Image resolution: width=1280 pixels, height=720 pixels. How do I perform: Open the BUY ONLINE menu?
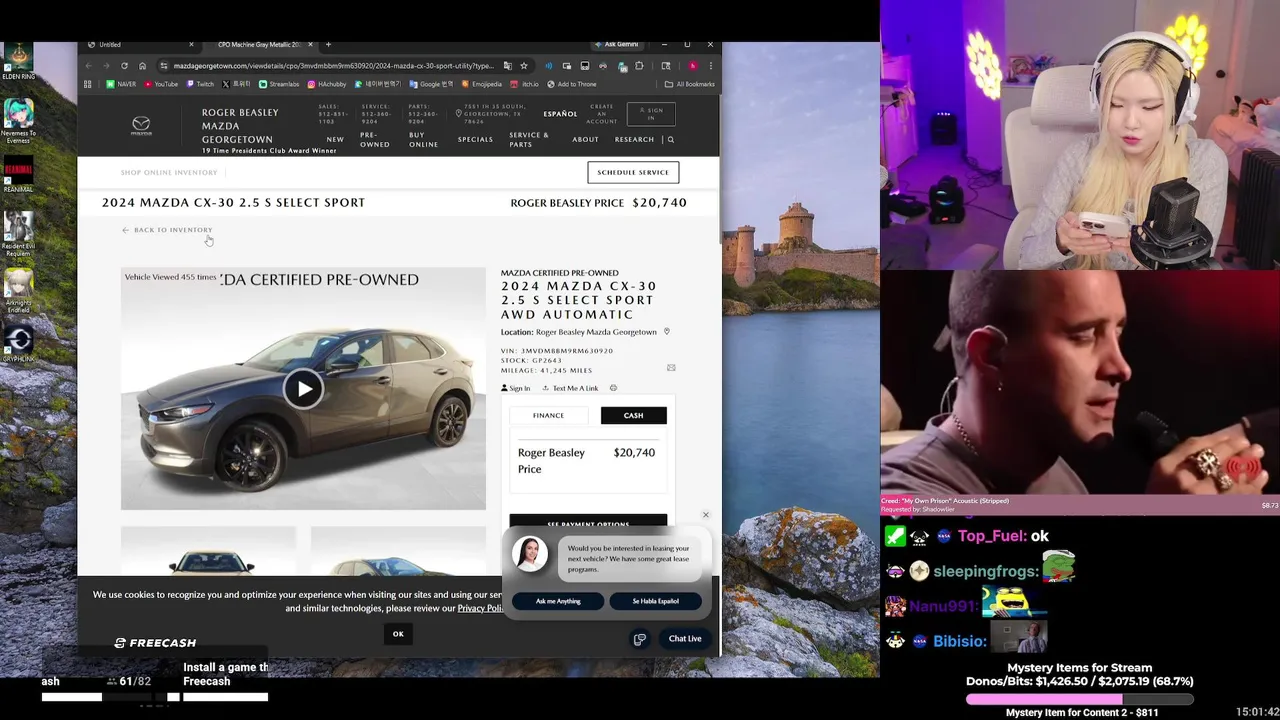pyautogui.click(x=423, y=140)
